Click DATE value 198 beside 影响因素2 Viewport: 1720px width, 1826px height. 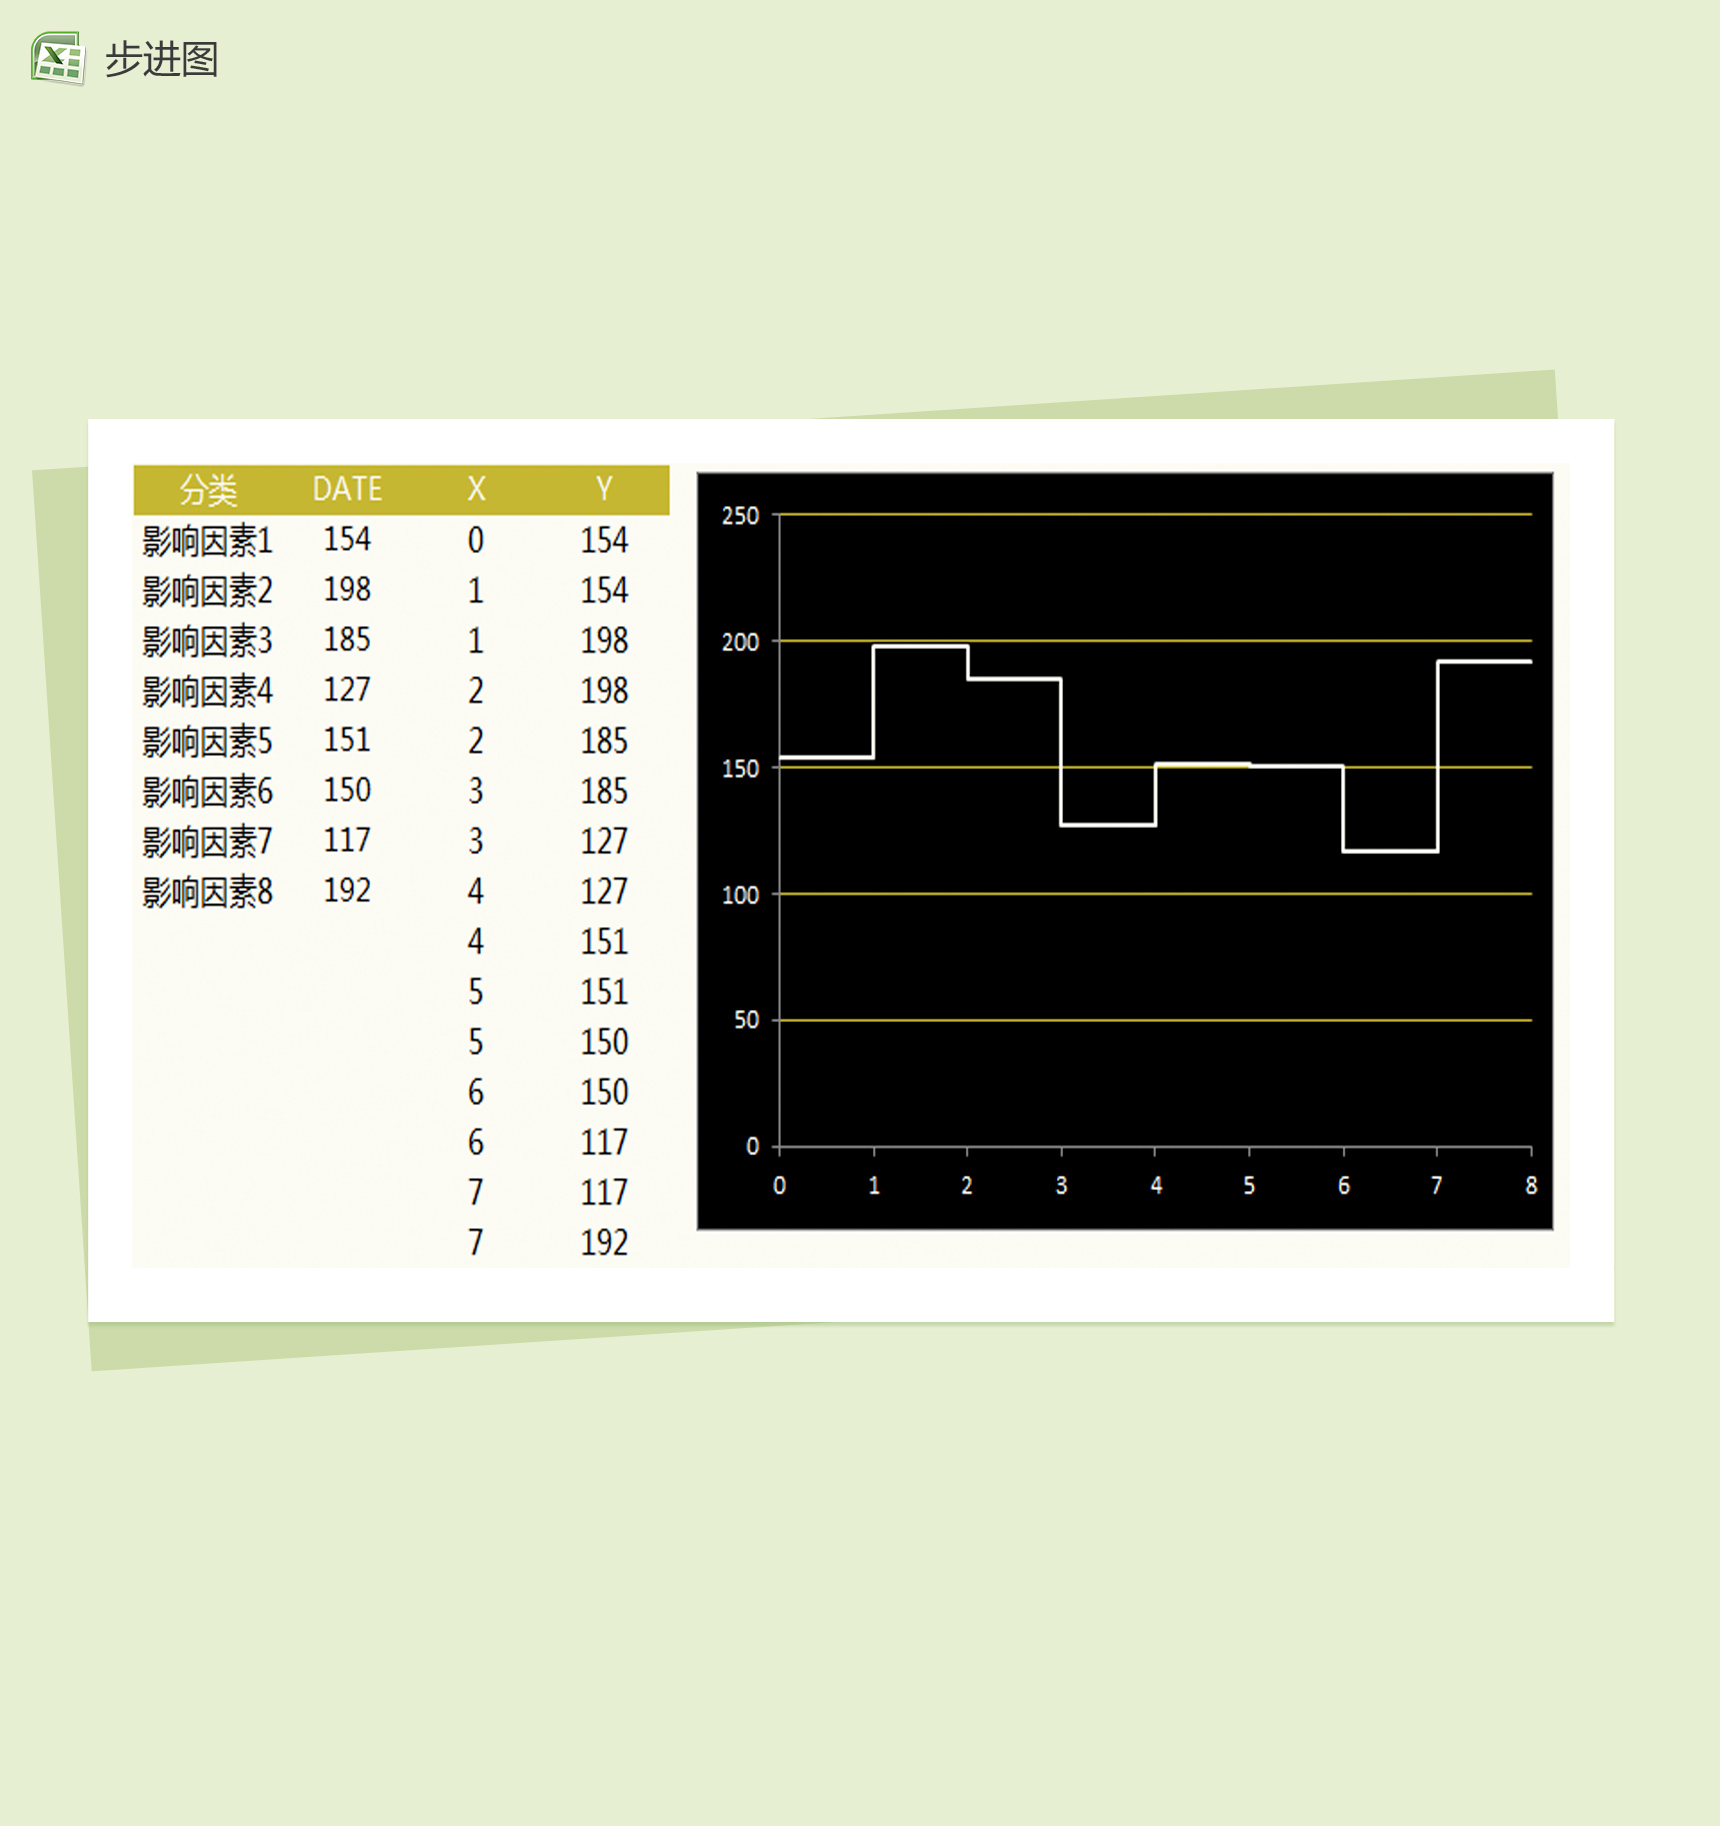(347, 590)
